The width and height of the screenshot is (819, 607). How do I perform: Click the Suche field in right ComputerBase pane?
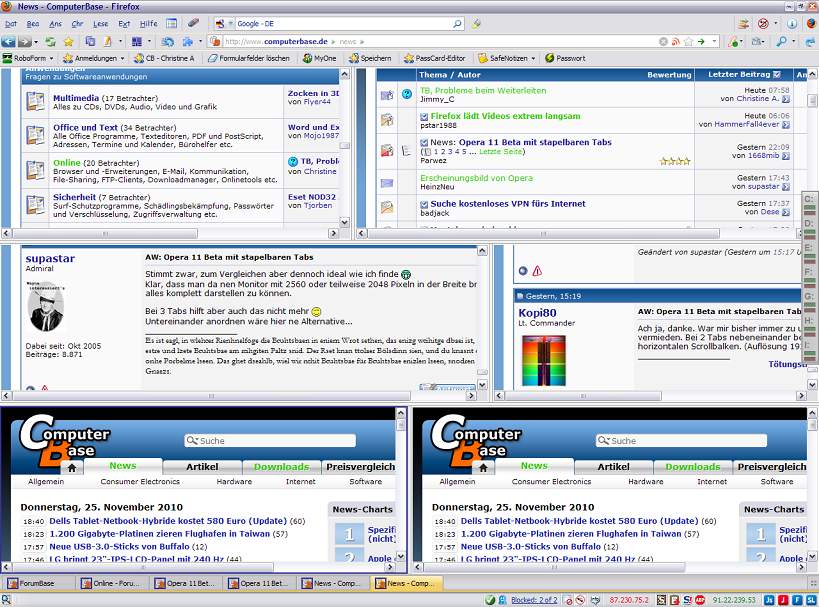[x=681, y=441]
